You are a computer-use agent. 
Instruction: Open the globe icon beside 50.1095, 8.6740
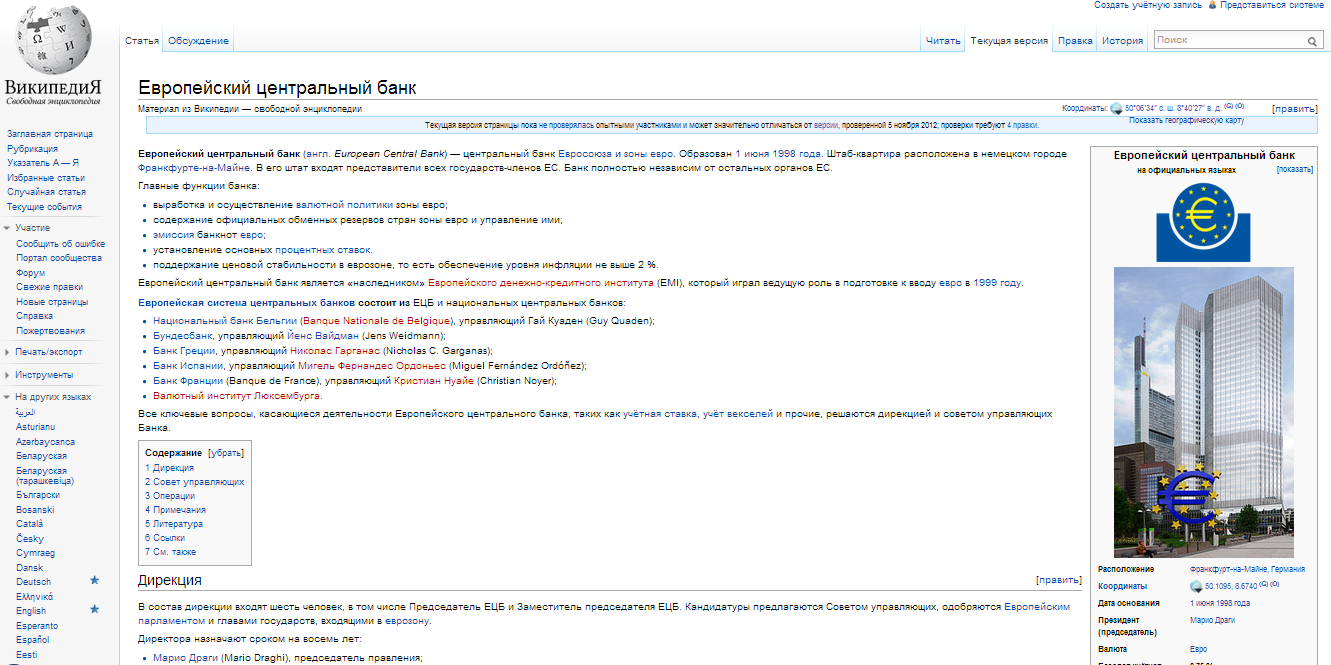click(1196, 586)
